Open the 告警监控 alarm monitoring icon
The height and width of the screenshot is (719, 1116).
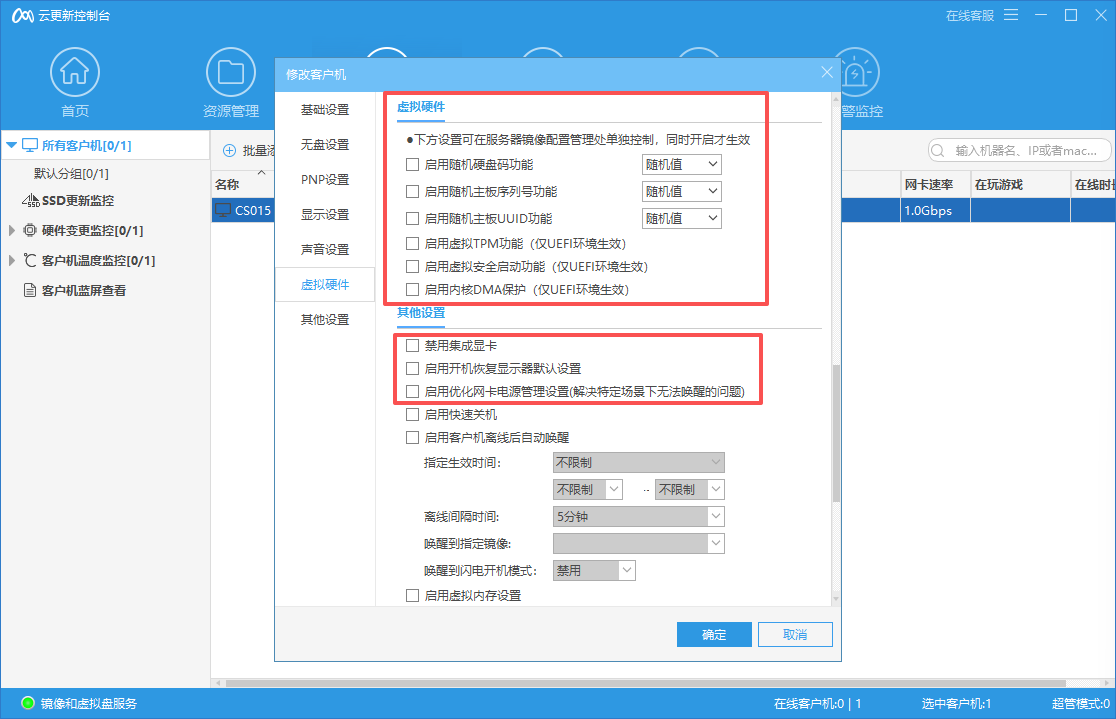(855, 71)
